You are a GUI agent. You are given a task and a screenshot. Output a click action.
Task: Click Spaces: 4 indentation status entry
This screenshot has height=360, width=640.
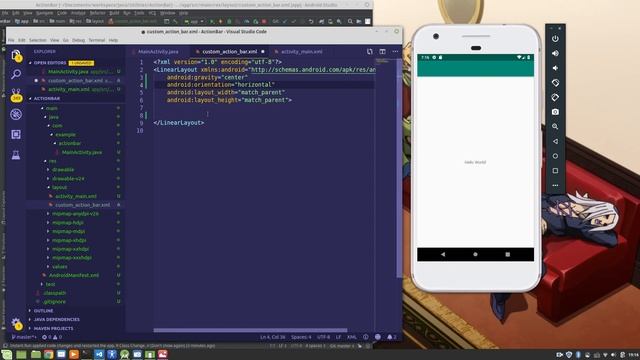click(x=301, y=337)
